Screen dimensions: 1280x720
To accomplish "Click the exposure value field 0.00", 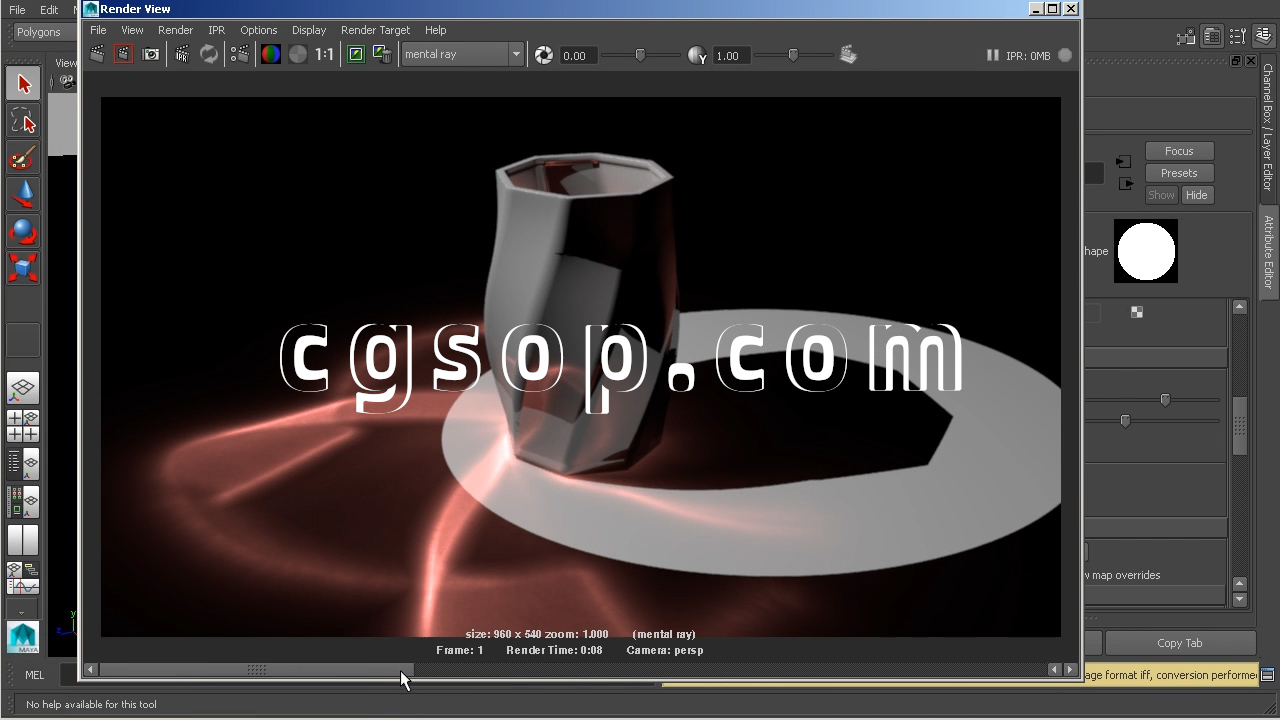I will point(577,56).
